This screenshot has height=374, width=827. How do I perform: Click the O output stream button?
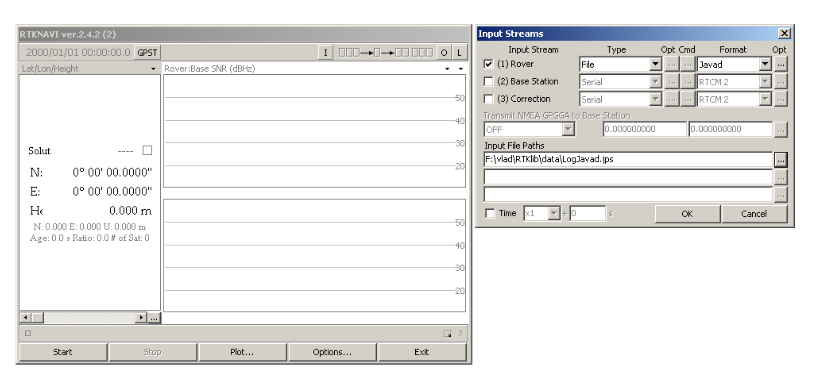click(x=444, y=53)
